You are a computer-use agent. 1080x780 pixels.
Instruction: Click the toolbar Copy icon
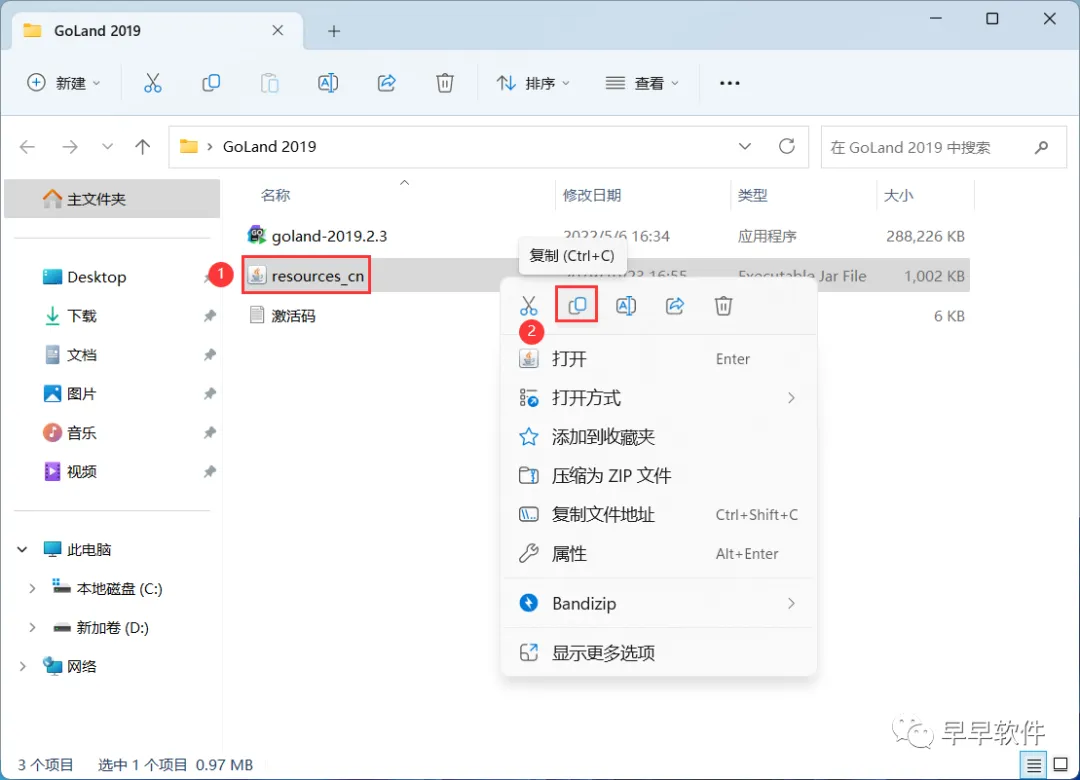[211, 83]
